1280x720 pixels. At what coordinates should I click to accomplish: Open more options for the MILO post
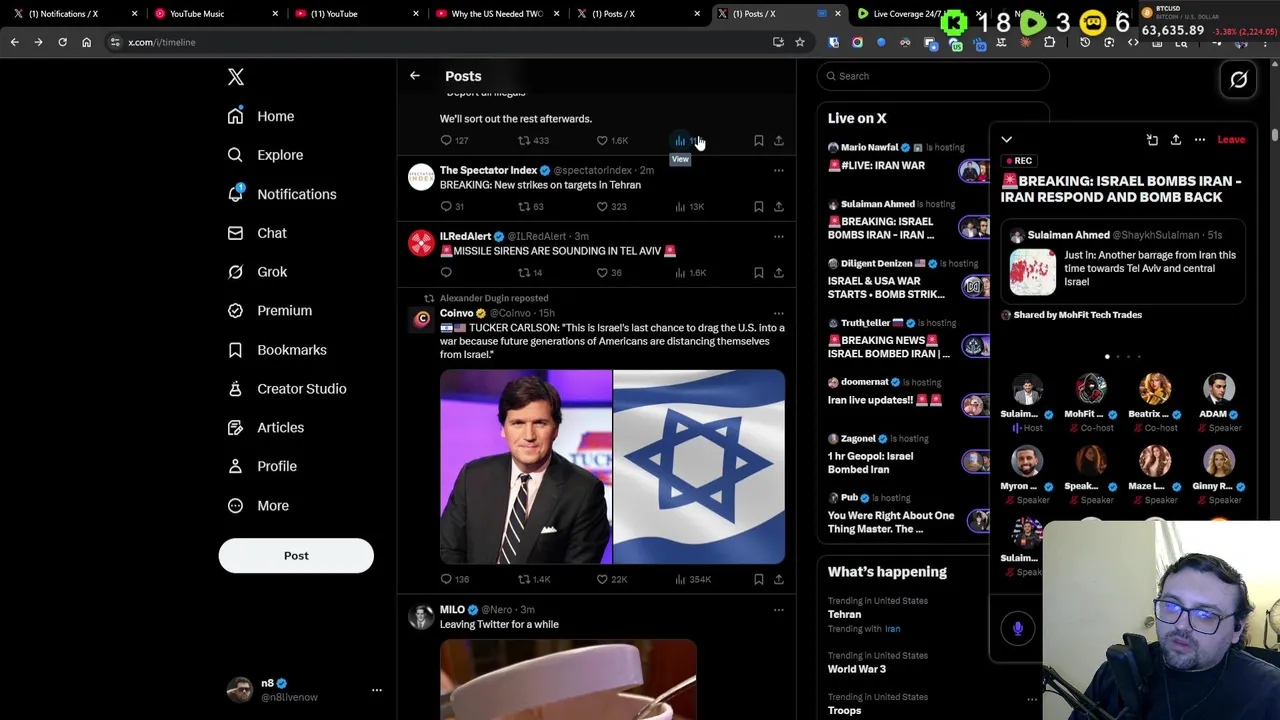(779, 609)
